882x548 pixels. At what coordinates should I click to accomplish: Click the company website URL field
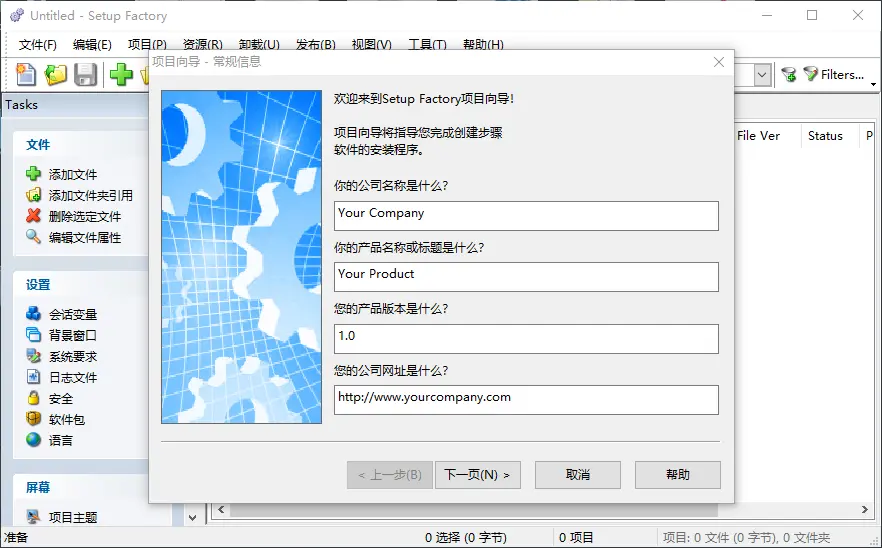click(526, 400)
